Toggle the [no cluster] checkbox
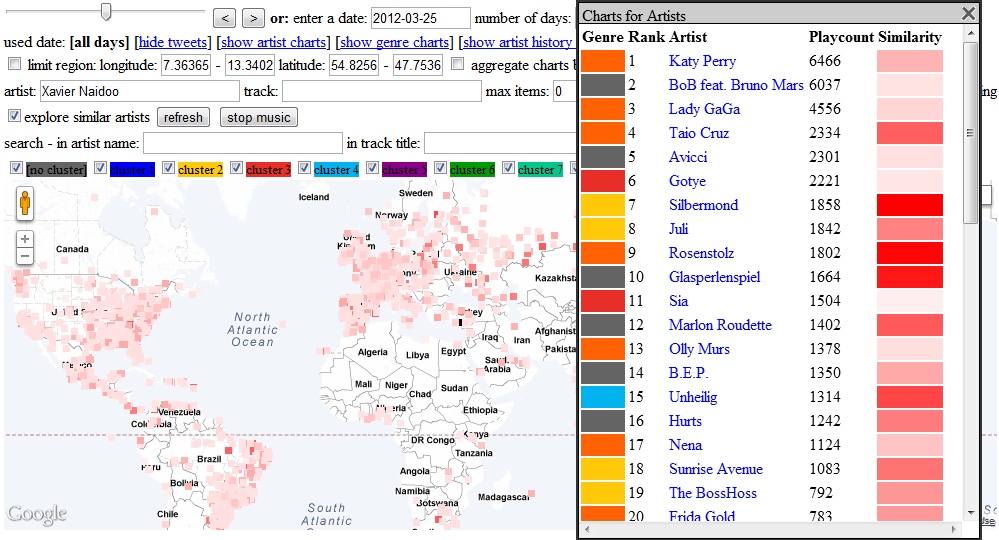The image size is (999, 540). [17, 168]
